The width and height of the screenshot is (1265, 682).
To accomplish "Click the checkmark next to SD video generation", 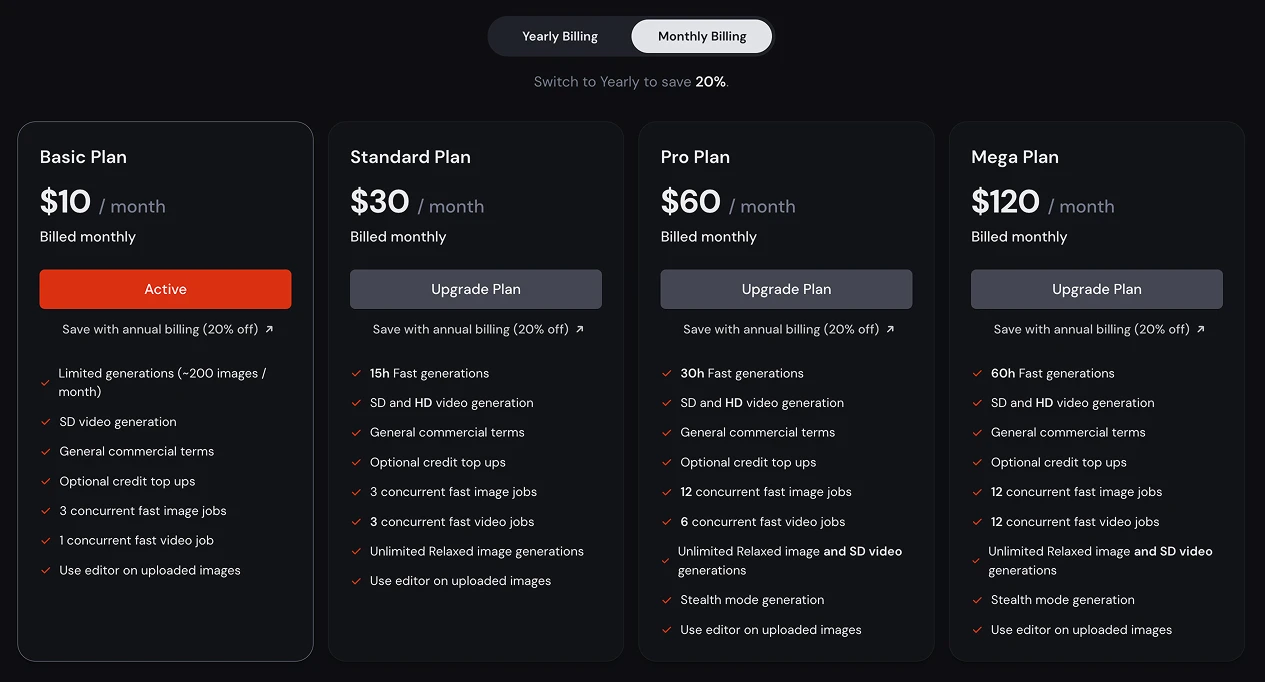I will click(x=45, y=422).
